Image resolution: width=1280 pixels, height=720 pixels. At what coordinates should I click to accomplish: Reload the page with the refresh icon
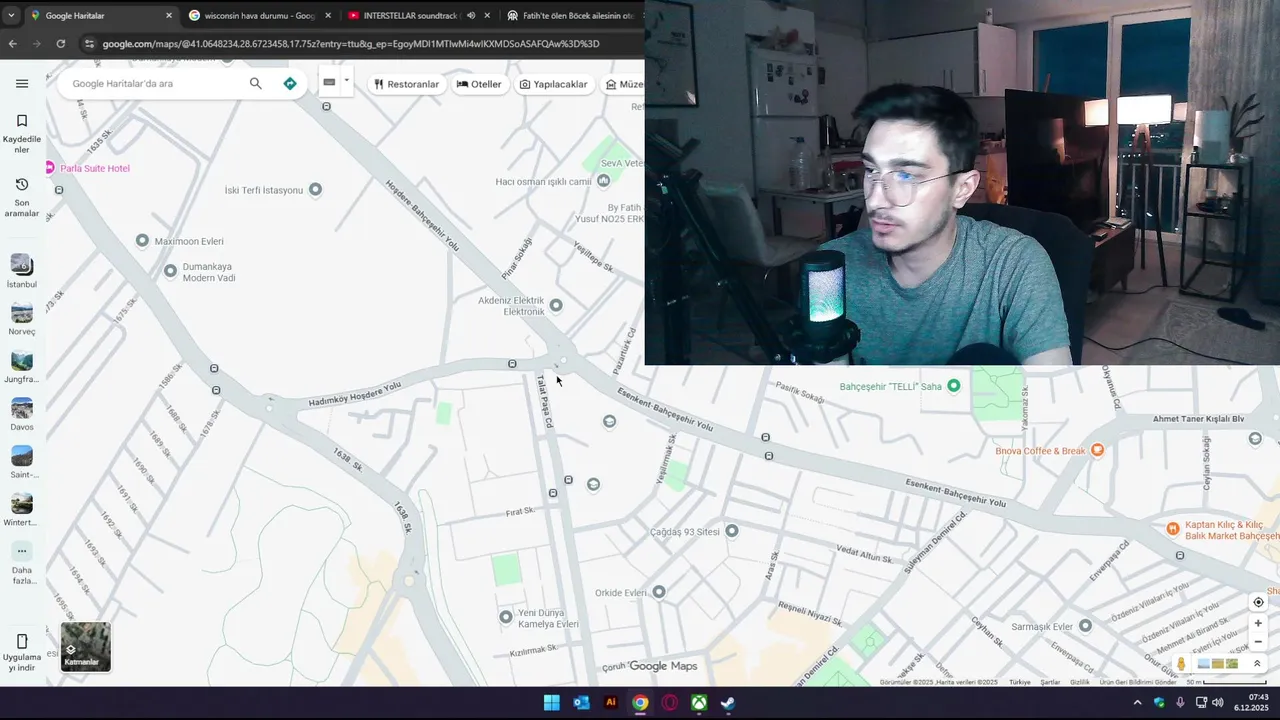tap(61, 44)
